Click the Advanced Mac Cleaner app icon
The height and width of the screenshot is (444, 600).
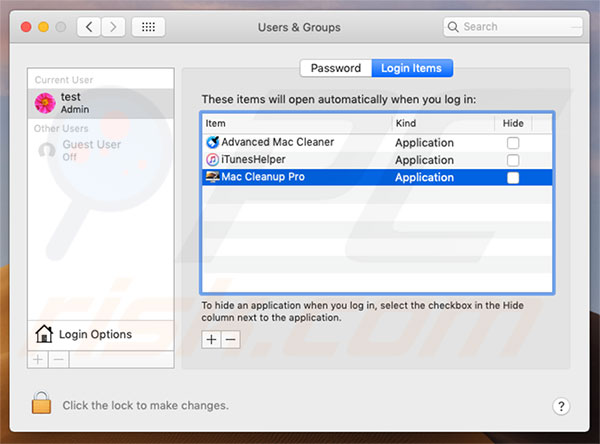click(213, 142)
